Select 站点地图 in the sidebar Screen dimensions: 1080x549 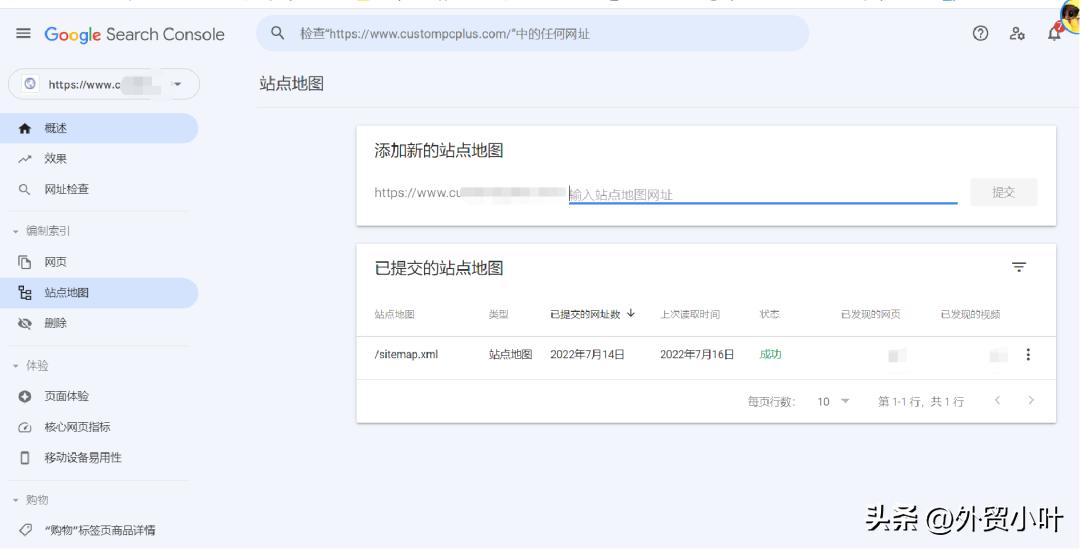coord(99,293)
